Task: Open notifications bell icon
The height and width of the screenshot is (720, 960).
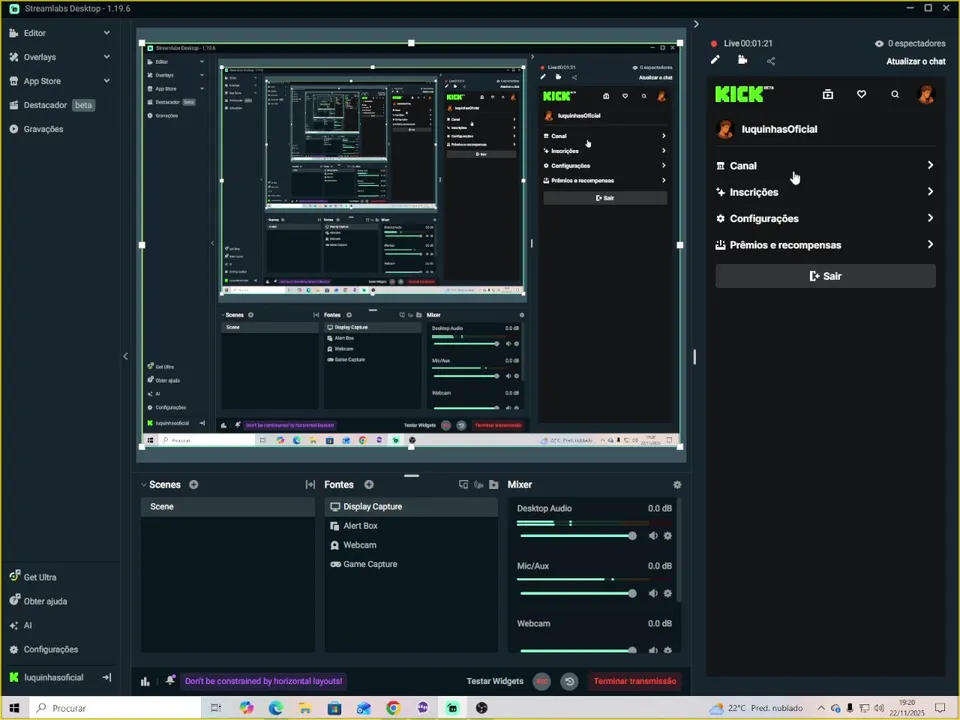Action: click(x=170, y=680)
